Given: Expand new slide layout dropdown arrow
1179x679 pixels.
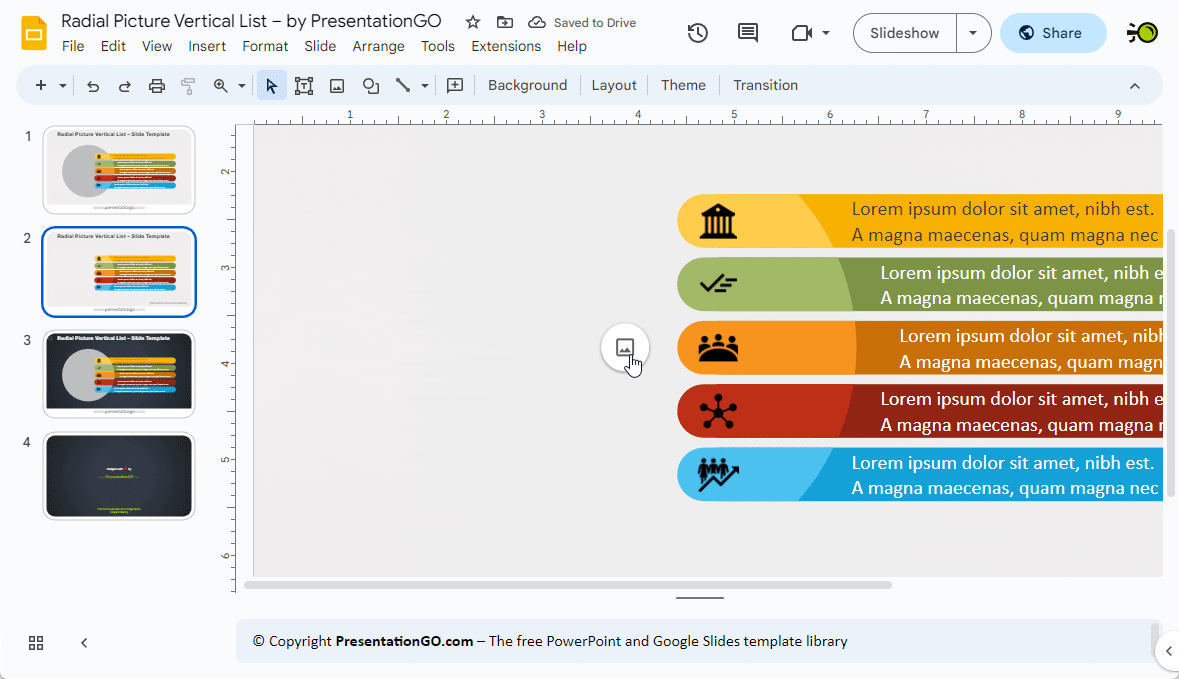Looking at the screenshot, I should click(x=63, y=86).
